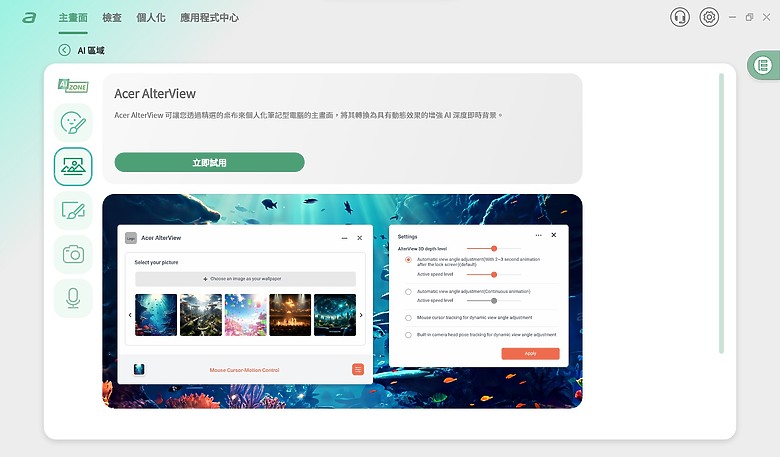Select the underwater wallpaper thumbnail

(156, 315)
